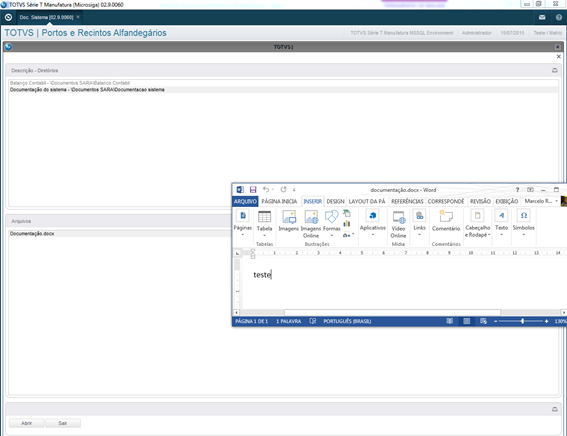Switch to the PÁGINA INICIAL ribbon tab
Image resolution: width=567 pixels, height=436 pixels.
click(279, 201)
